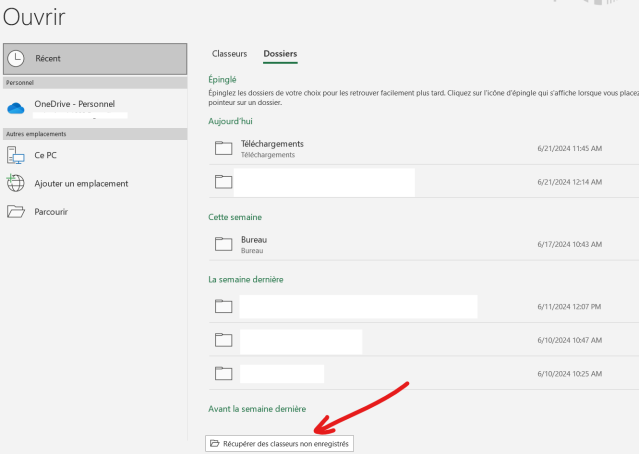This screenshot has height=454, width=639.
Task: Click the open folder icon beside Parcourir
Action: pyautogui.click(x=16, y=212)
